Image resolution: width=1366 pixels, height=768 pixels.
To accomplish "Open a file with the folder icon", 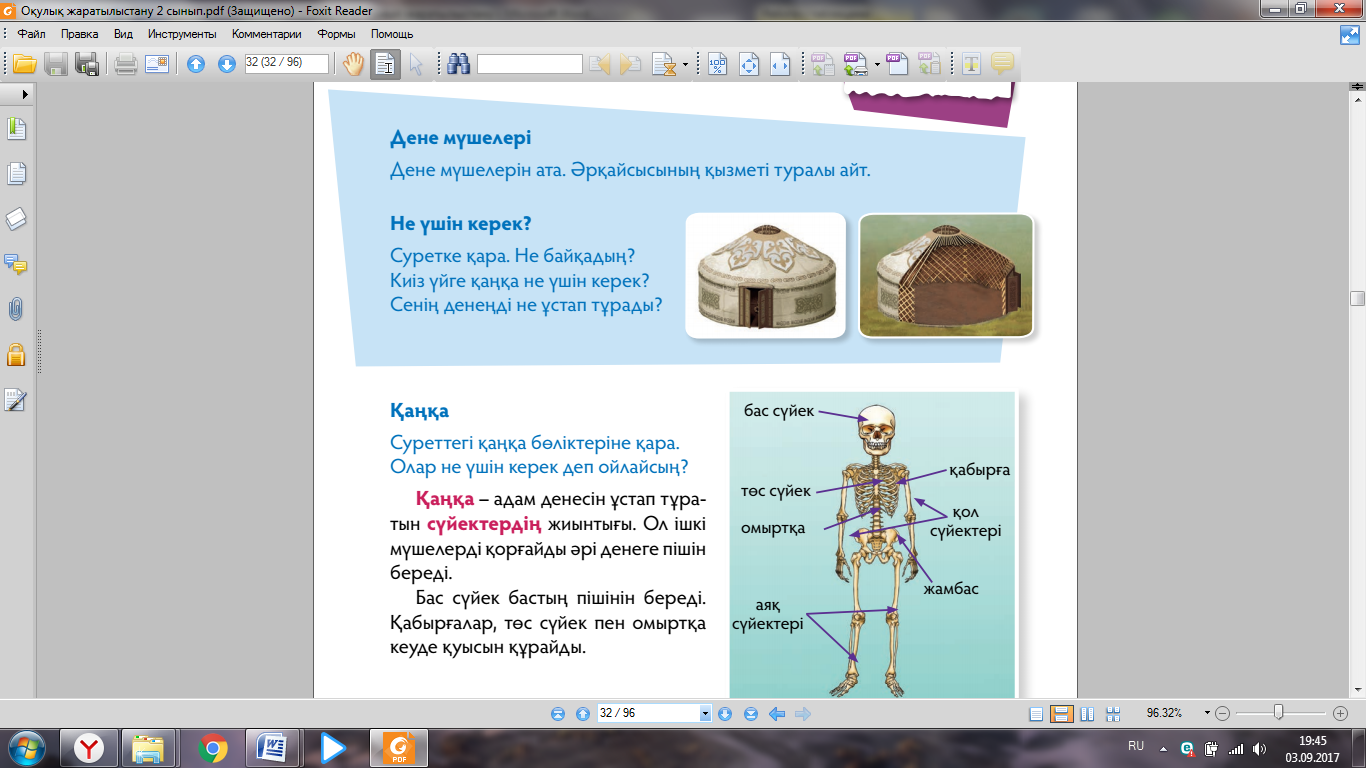I will [x=24, y=64].
